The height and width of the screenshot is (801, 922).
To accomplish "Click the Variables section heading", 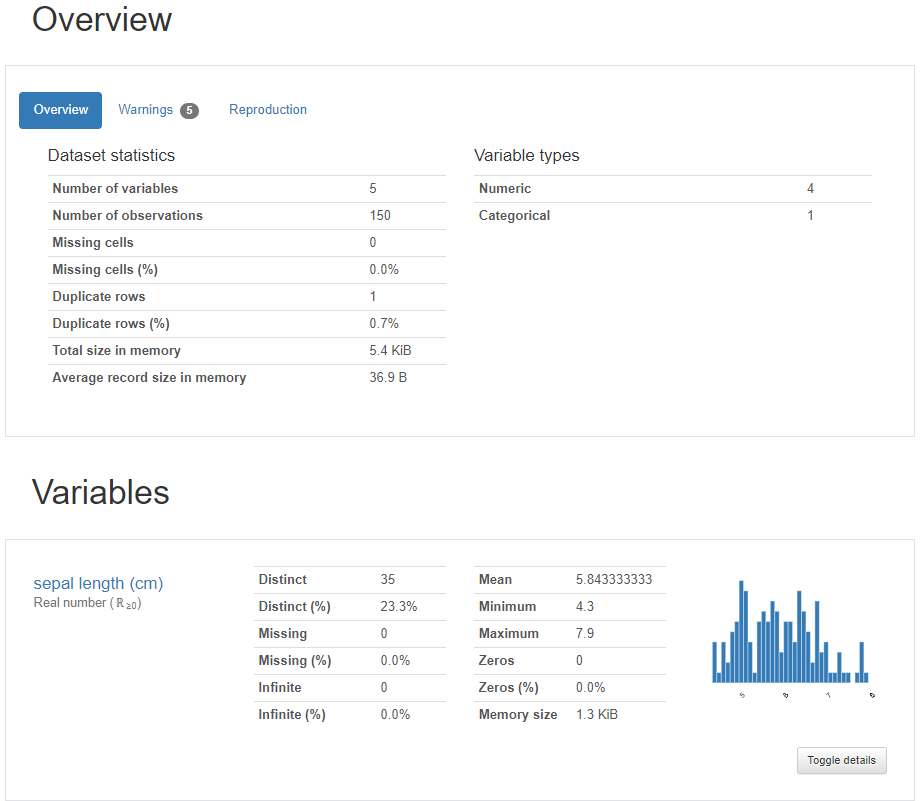I will pyautogui.click(x=101, y=492).
